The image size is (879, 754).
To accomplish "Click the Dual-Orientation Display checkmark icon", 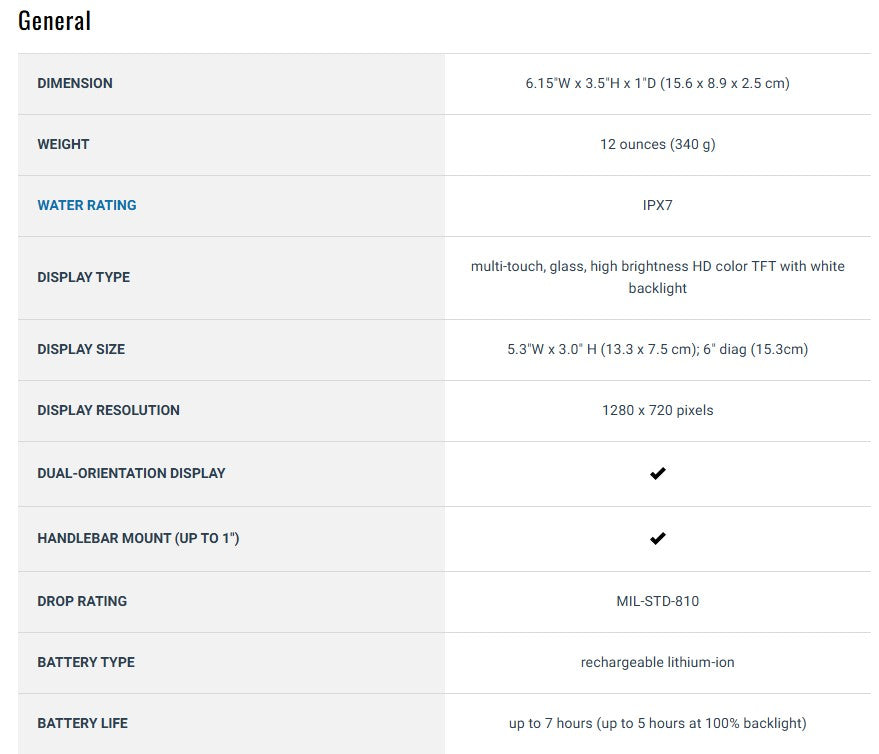I will pos(657,473).
